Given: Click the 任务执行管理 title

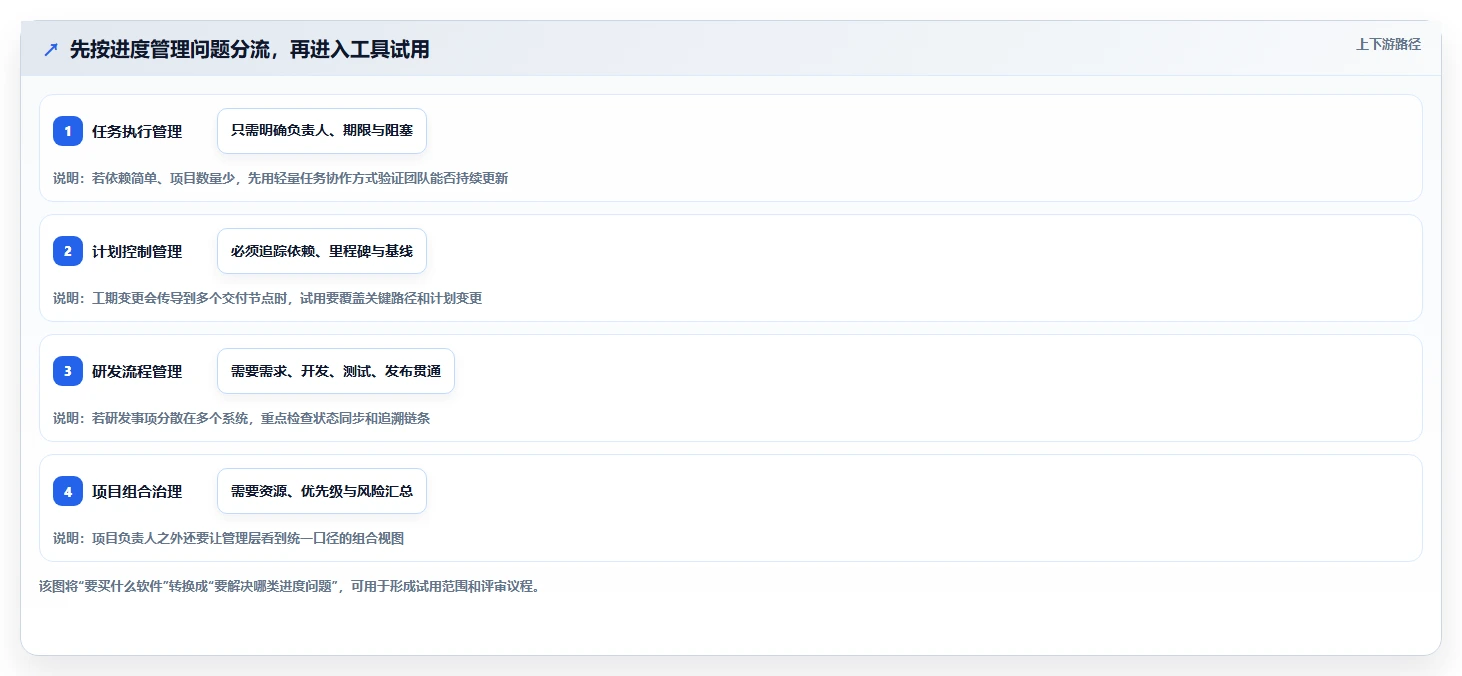Looking at the screenshot, I should click(137, 131).
